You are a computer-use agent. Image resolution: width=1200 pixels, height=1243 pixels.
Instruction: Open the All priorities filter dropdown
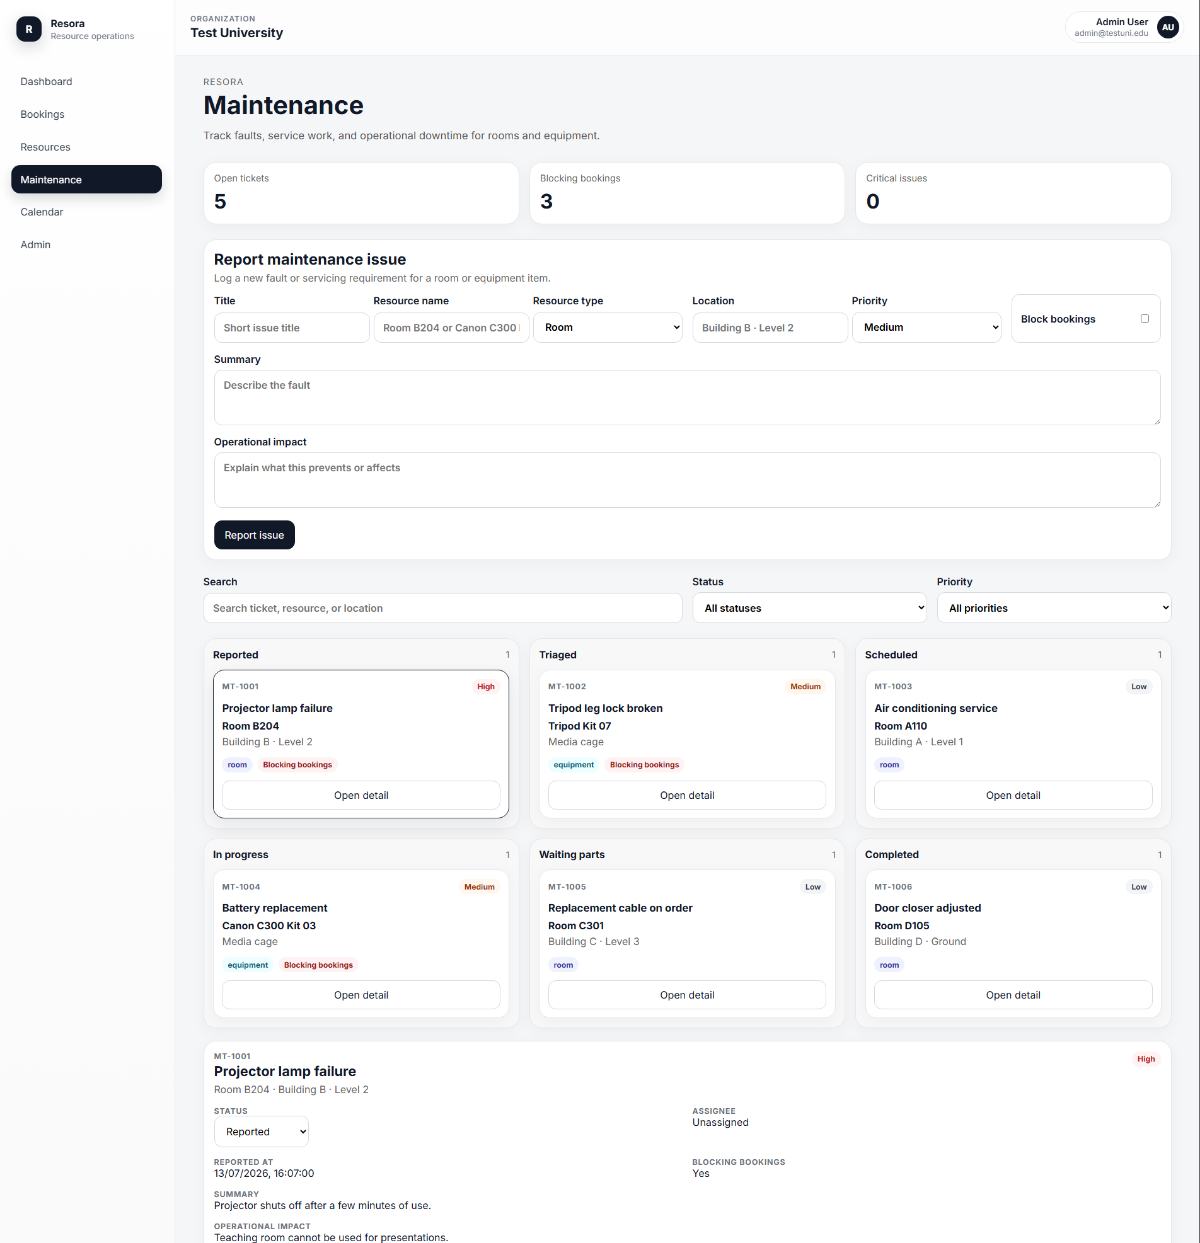pos(1054,608)
